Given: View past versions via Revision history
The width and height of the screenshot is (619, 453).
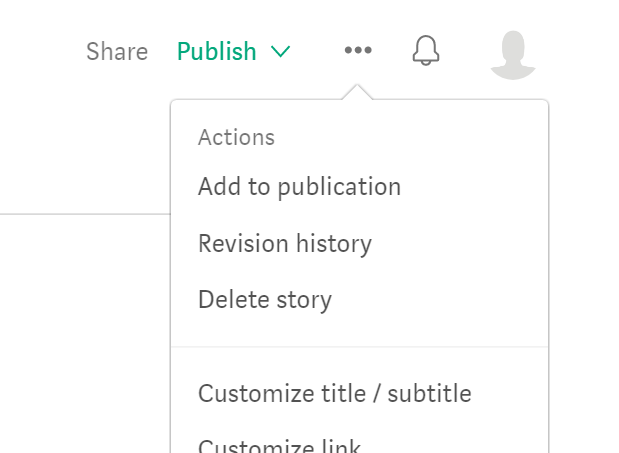Looking at the screenshot, I should (285, 243).
